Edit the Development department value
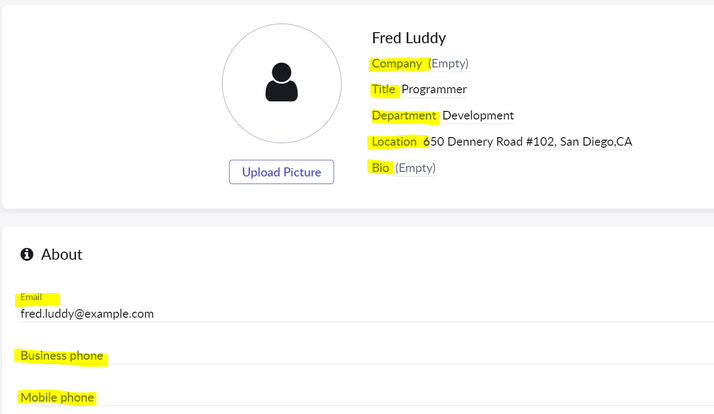The image size is (714, 414). click(x=478, y=116)
